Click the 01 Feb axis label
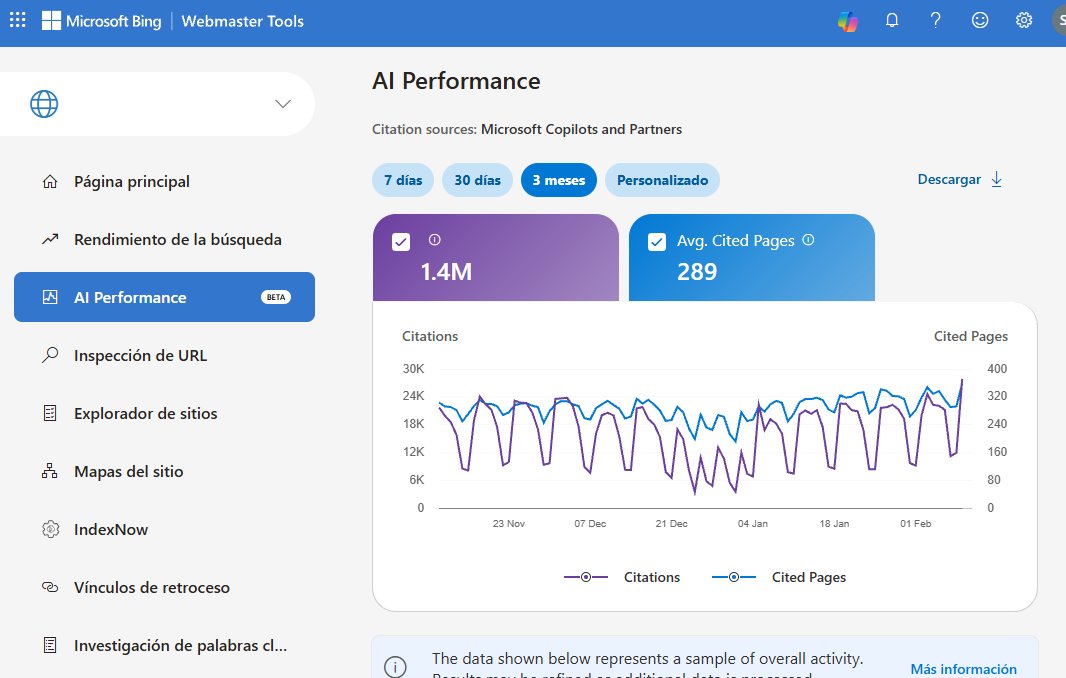1066x678 pixels. pyautogui.click(x=916, y=524)
